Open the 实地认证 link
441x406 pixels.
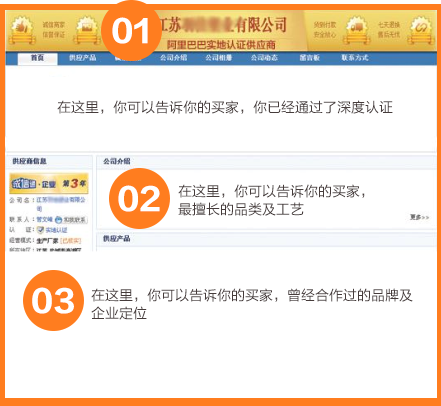click(x=56, y=230)
